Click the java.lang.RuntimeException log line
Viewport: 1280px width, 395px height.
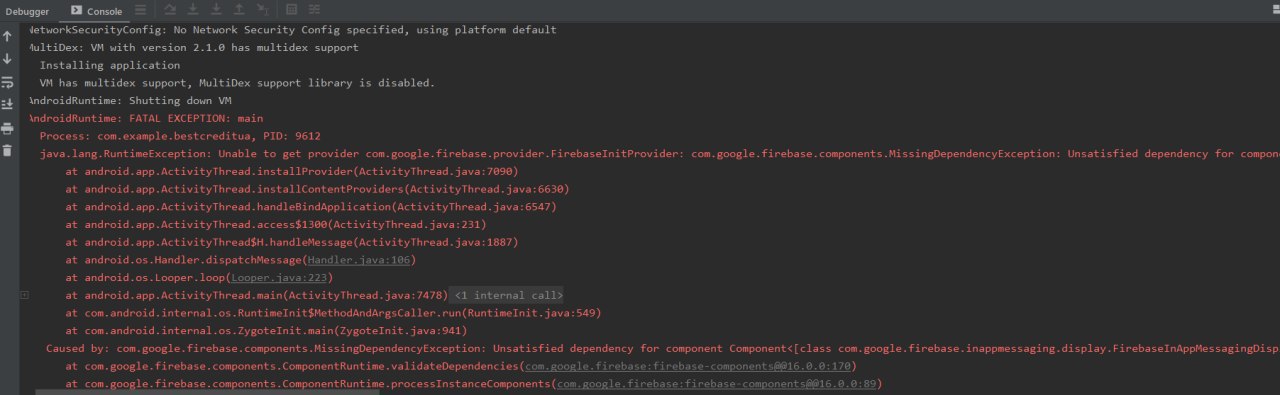coord(660,154)
